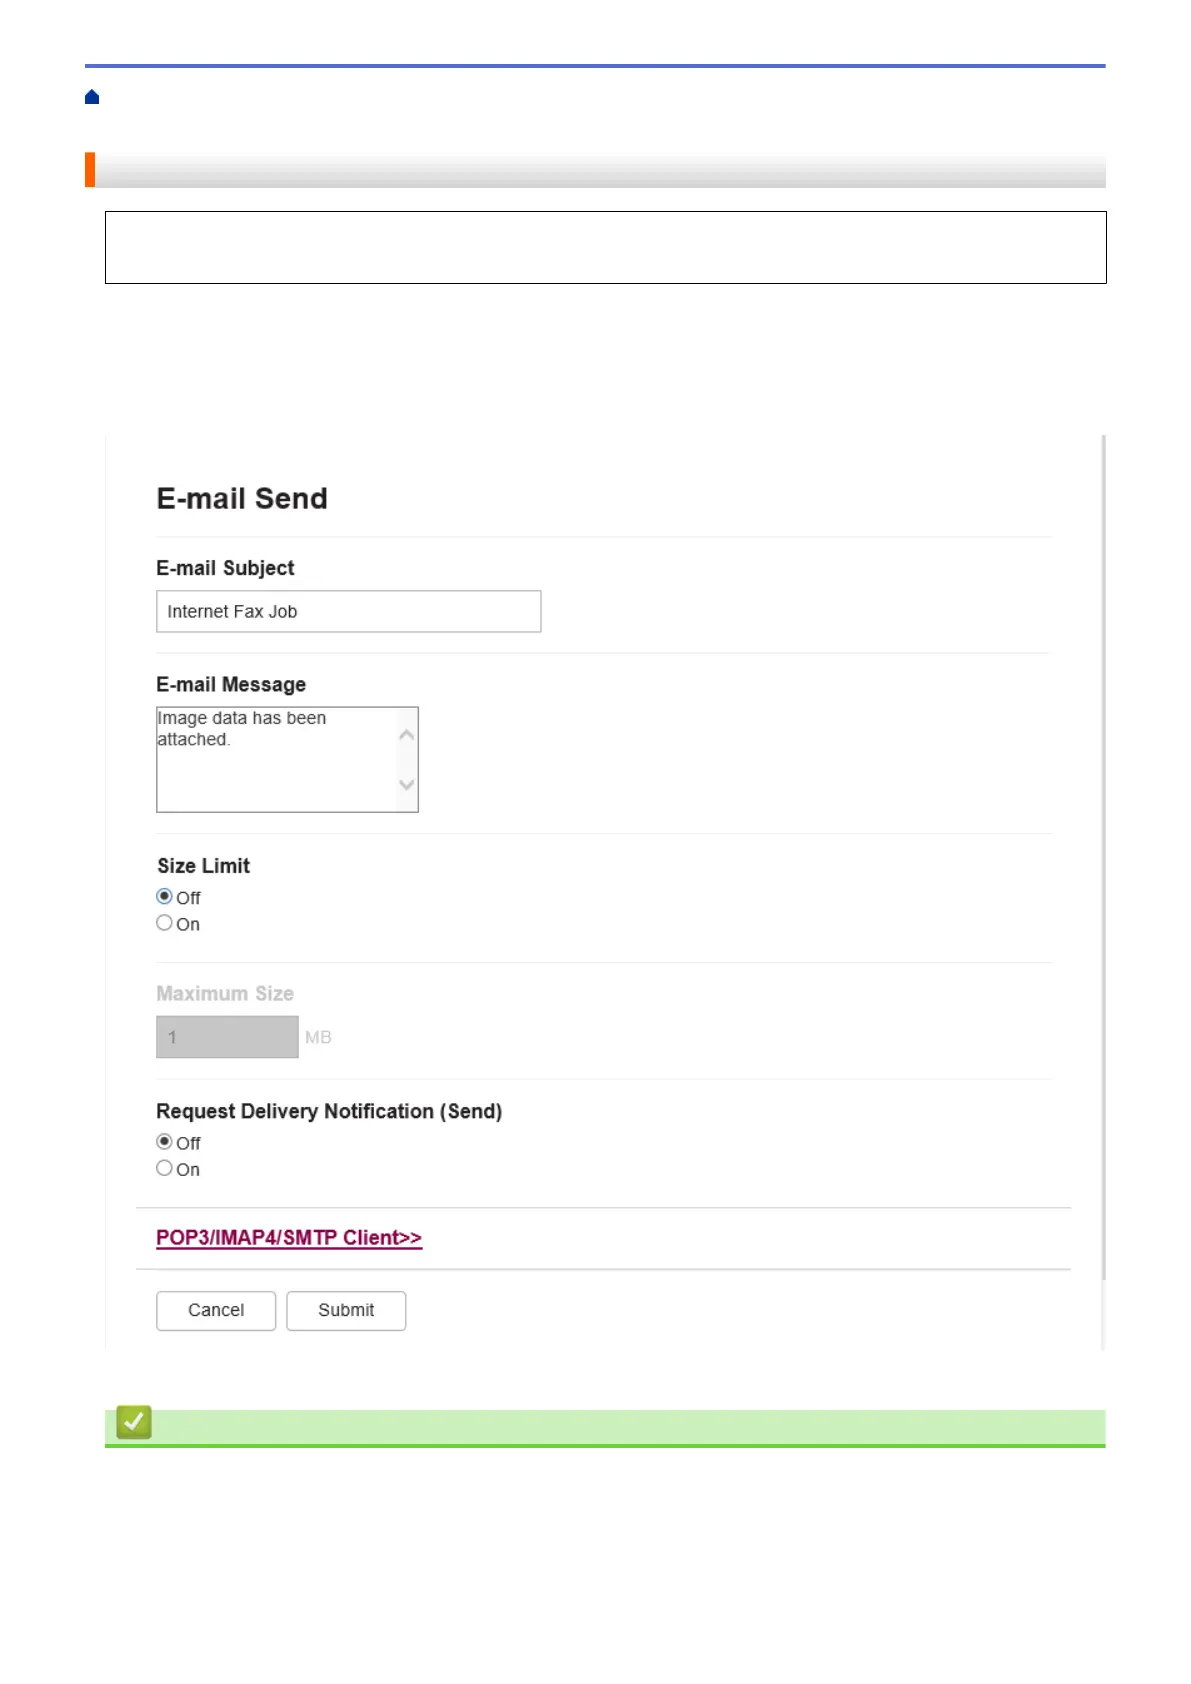This screenshot has height=1684, width=1191.
Task: Click the On label under Delivery Notification
Action: point(188,1170)
